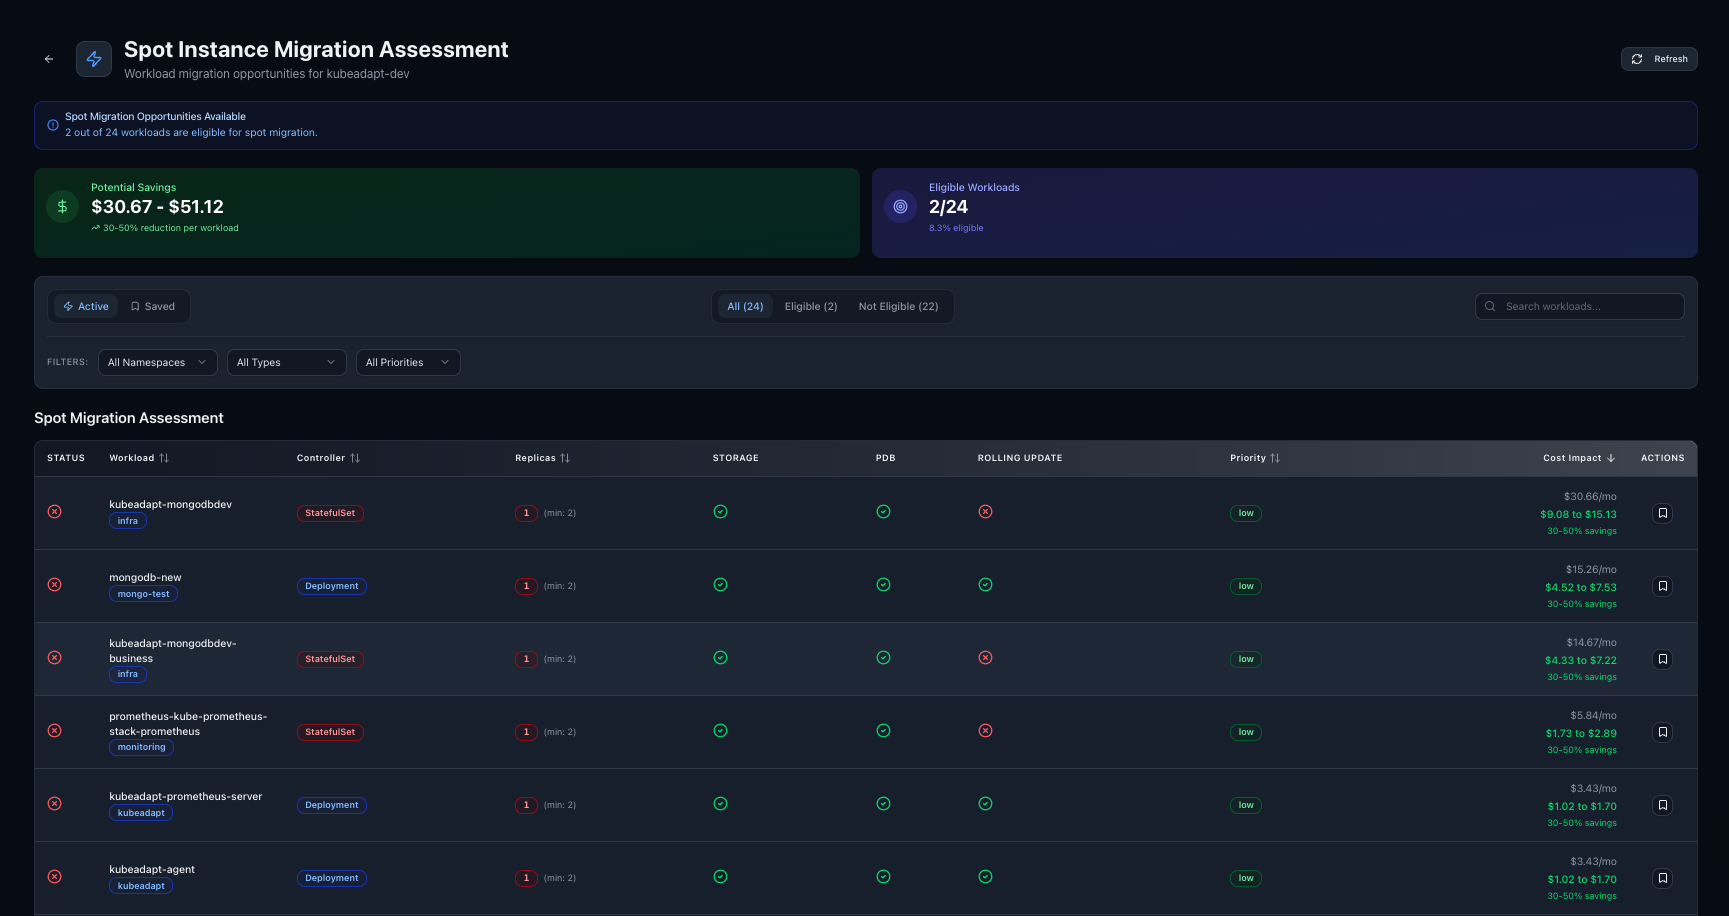Open the All Namespaces filter dropdown
The width and height of the screenshot is (1729, 916).
(x=157, y=362)
